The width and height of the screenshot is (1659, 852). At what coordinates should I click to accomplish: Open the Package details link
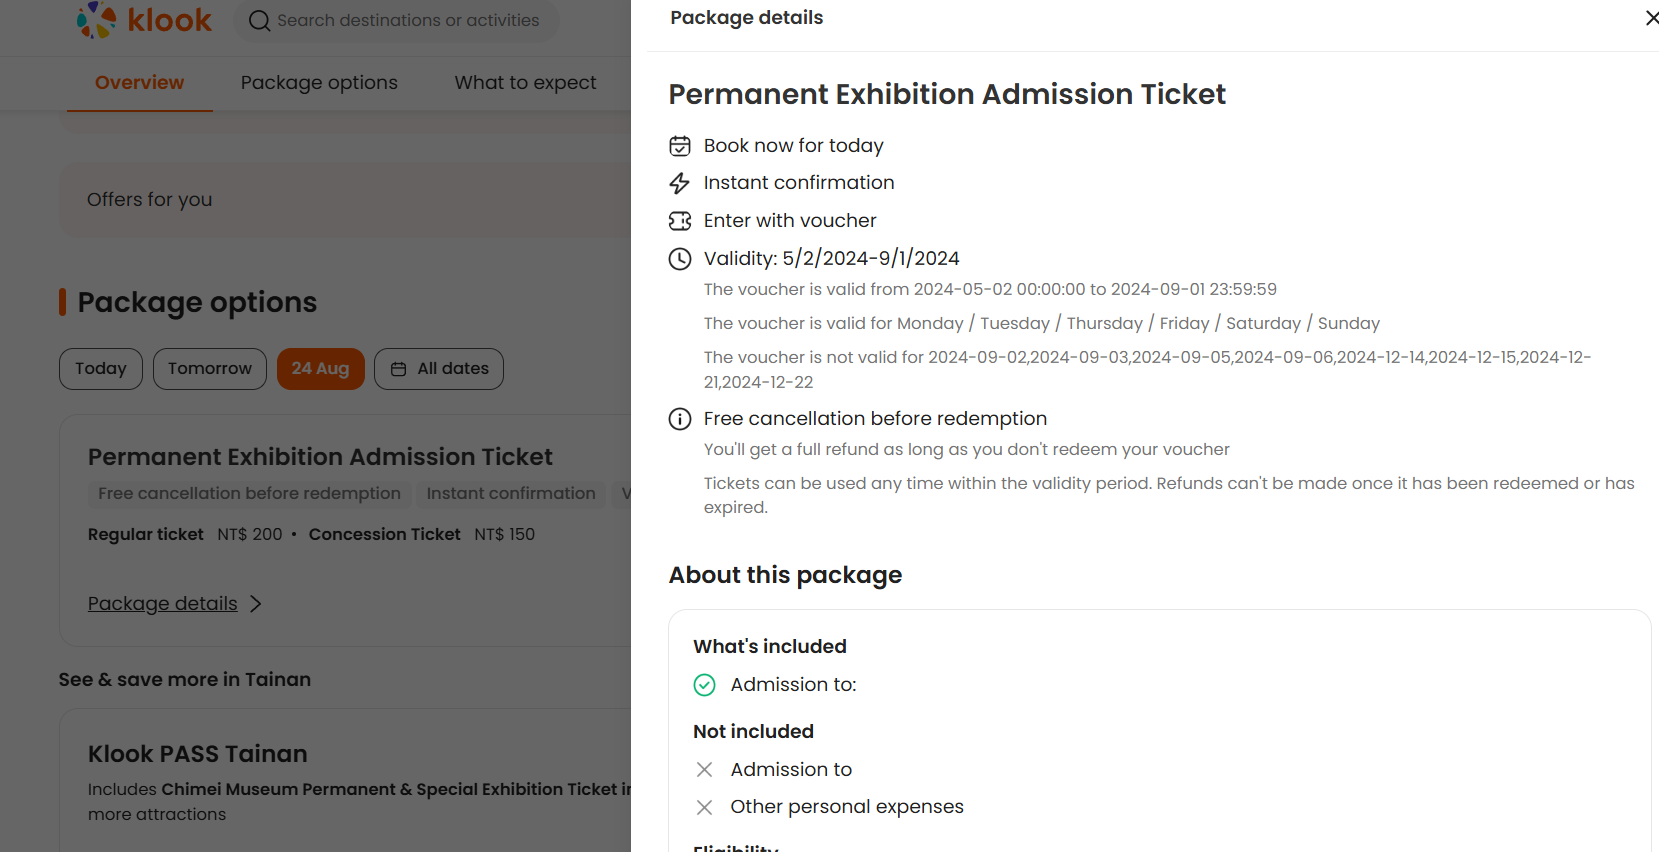[163, 604]
